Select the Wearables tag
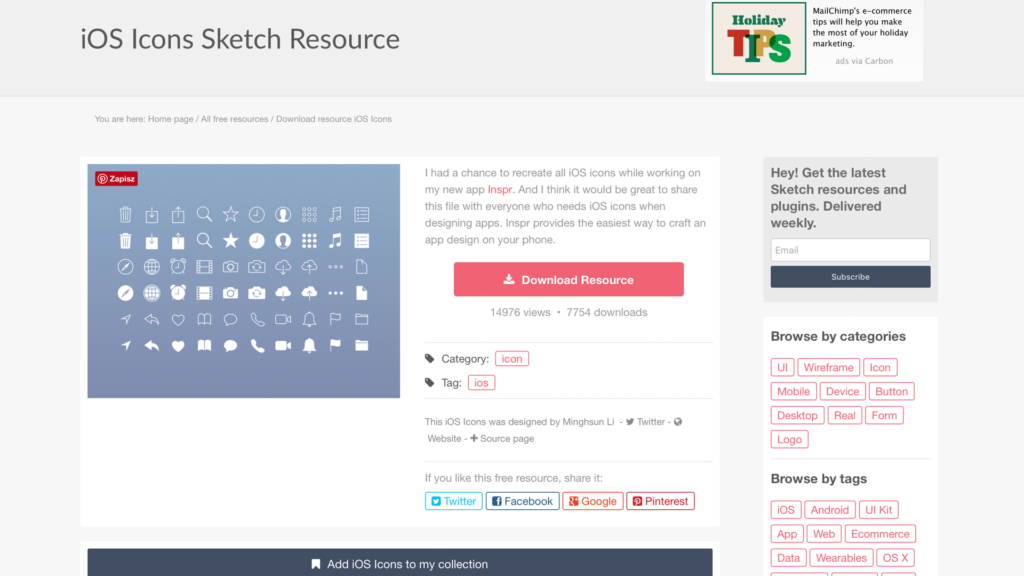 pos(840,558)
